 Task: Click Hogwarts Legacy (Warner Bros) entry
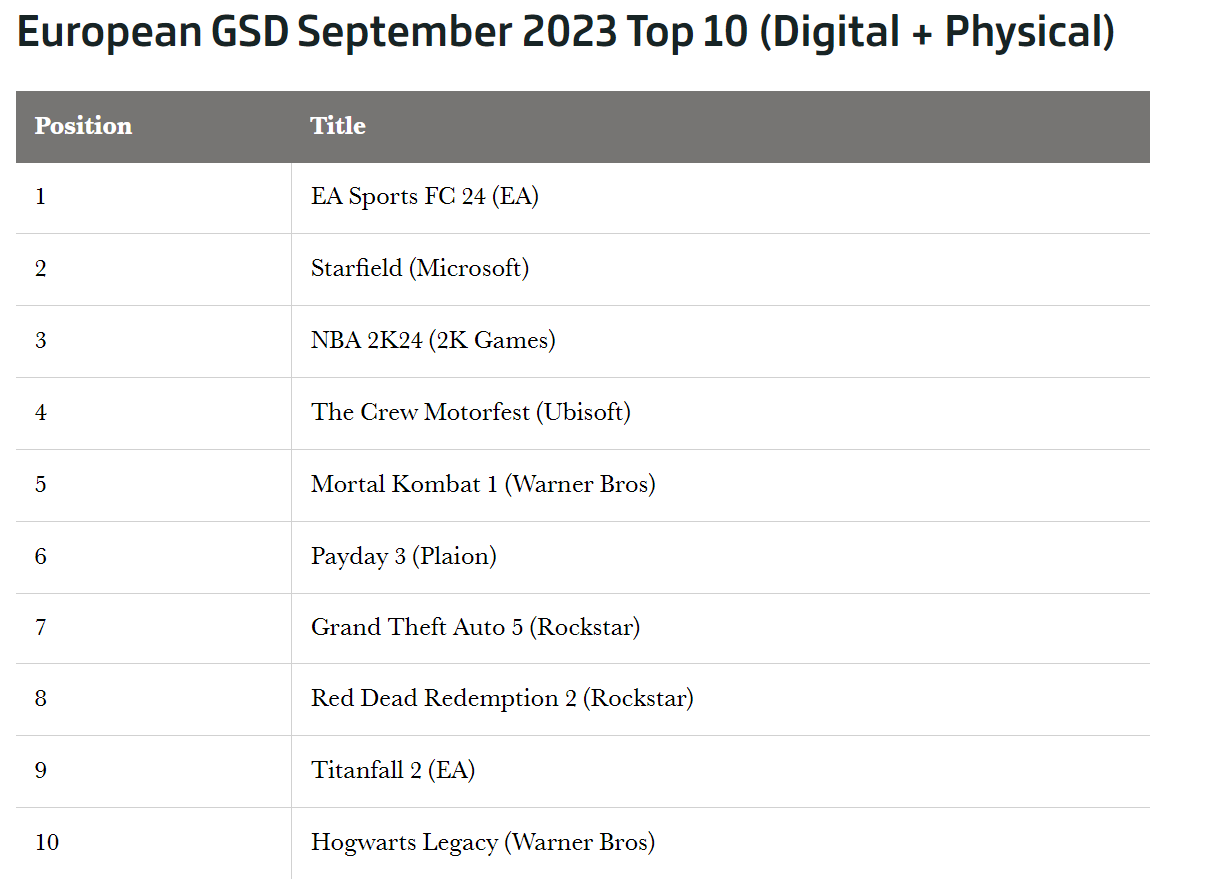click(x=483, y=842)
